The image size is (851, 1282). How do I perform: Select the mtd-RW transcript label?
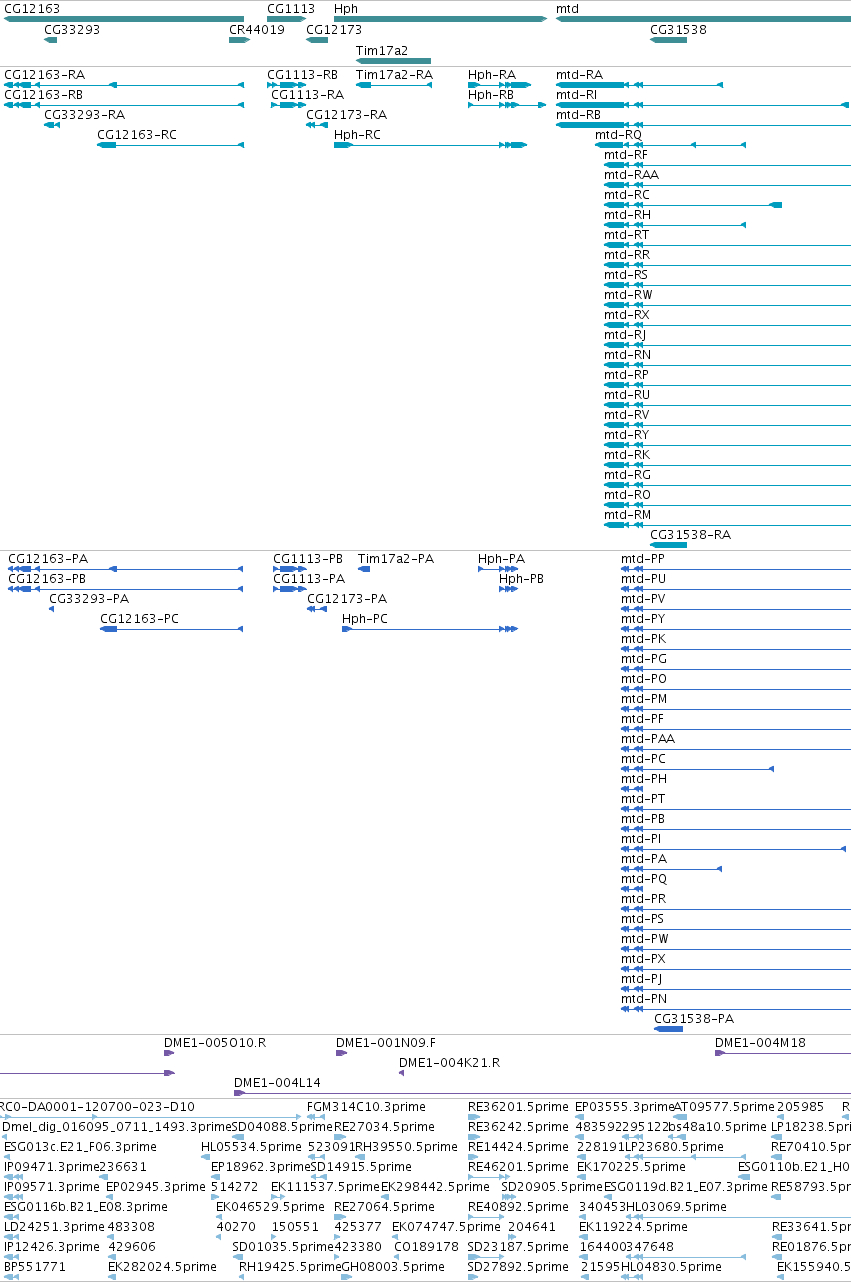[628, 295]
